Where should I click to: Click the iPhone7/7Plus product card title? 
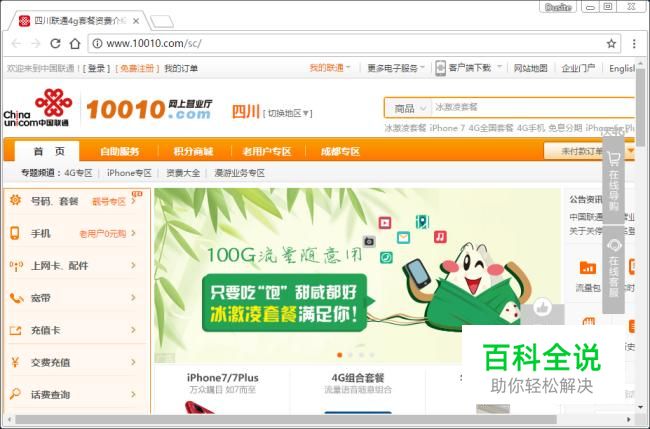pos(223,378)
